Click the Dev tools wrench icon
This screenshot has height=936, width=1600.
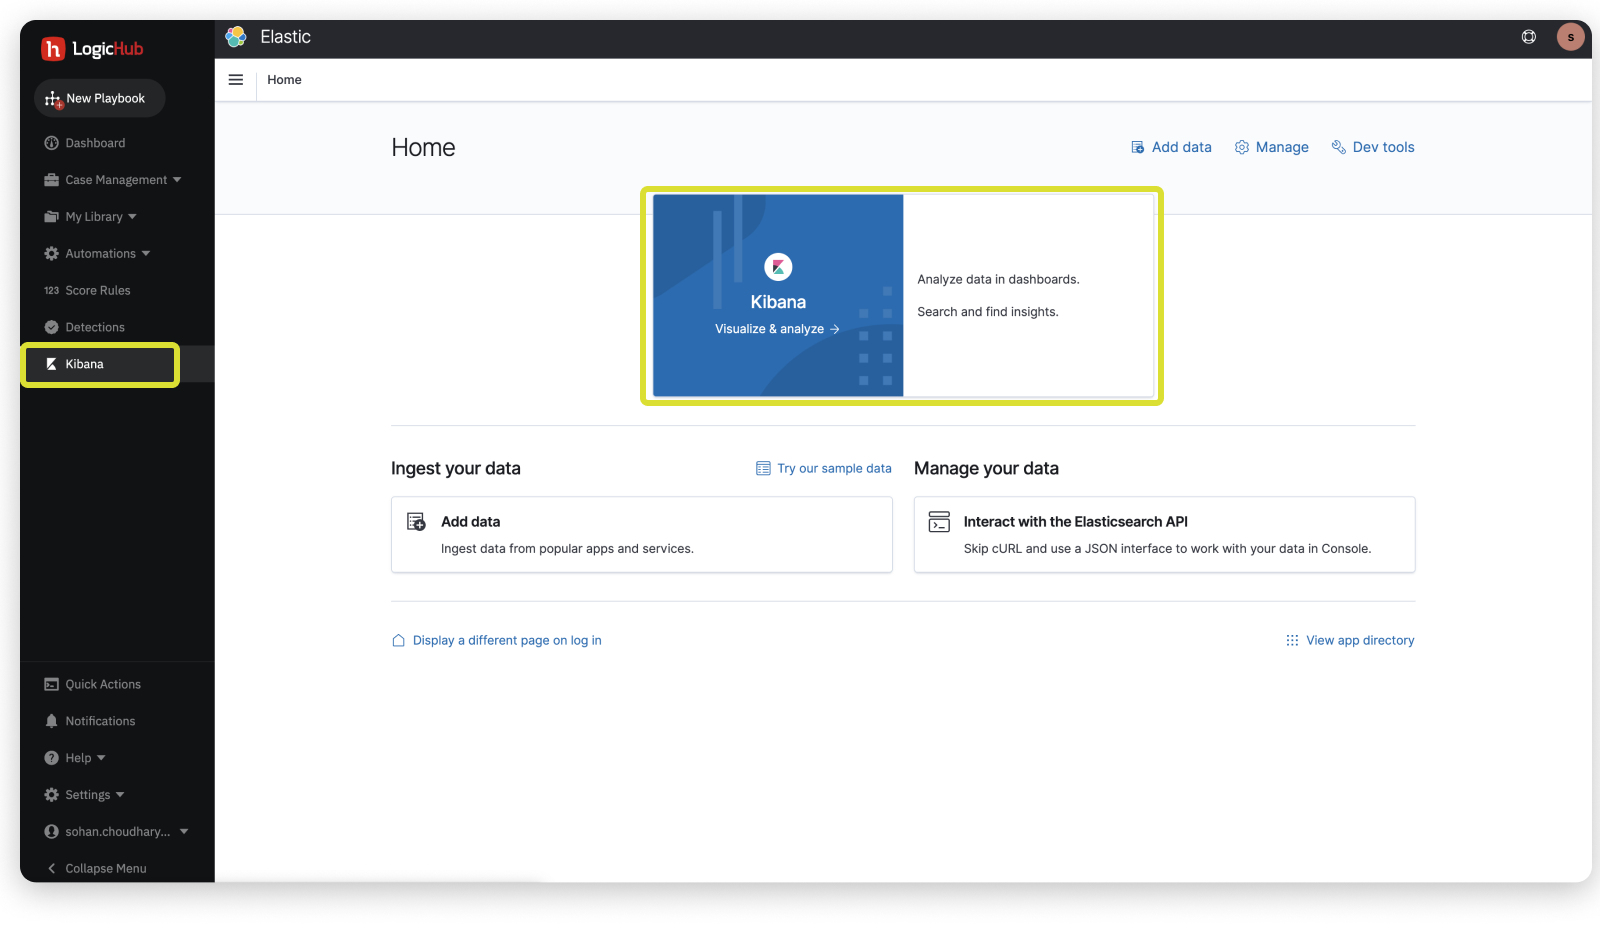(x=1339, y=147)
